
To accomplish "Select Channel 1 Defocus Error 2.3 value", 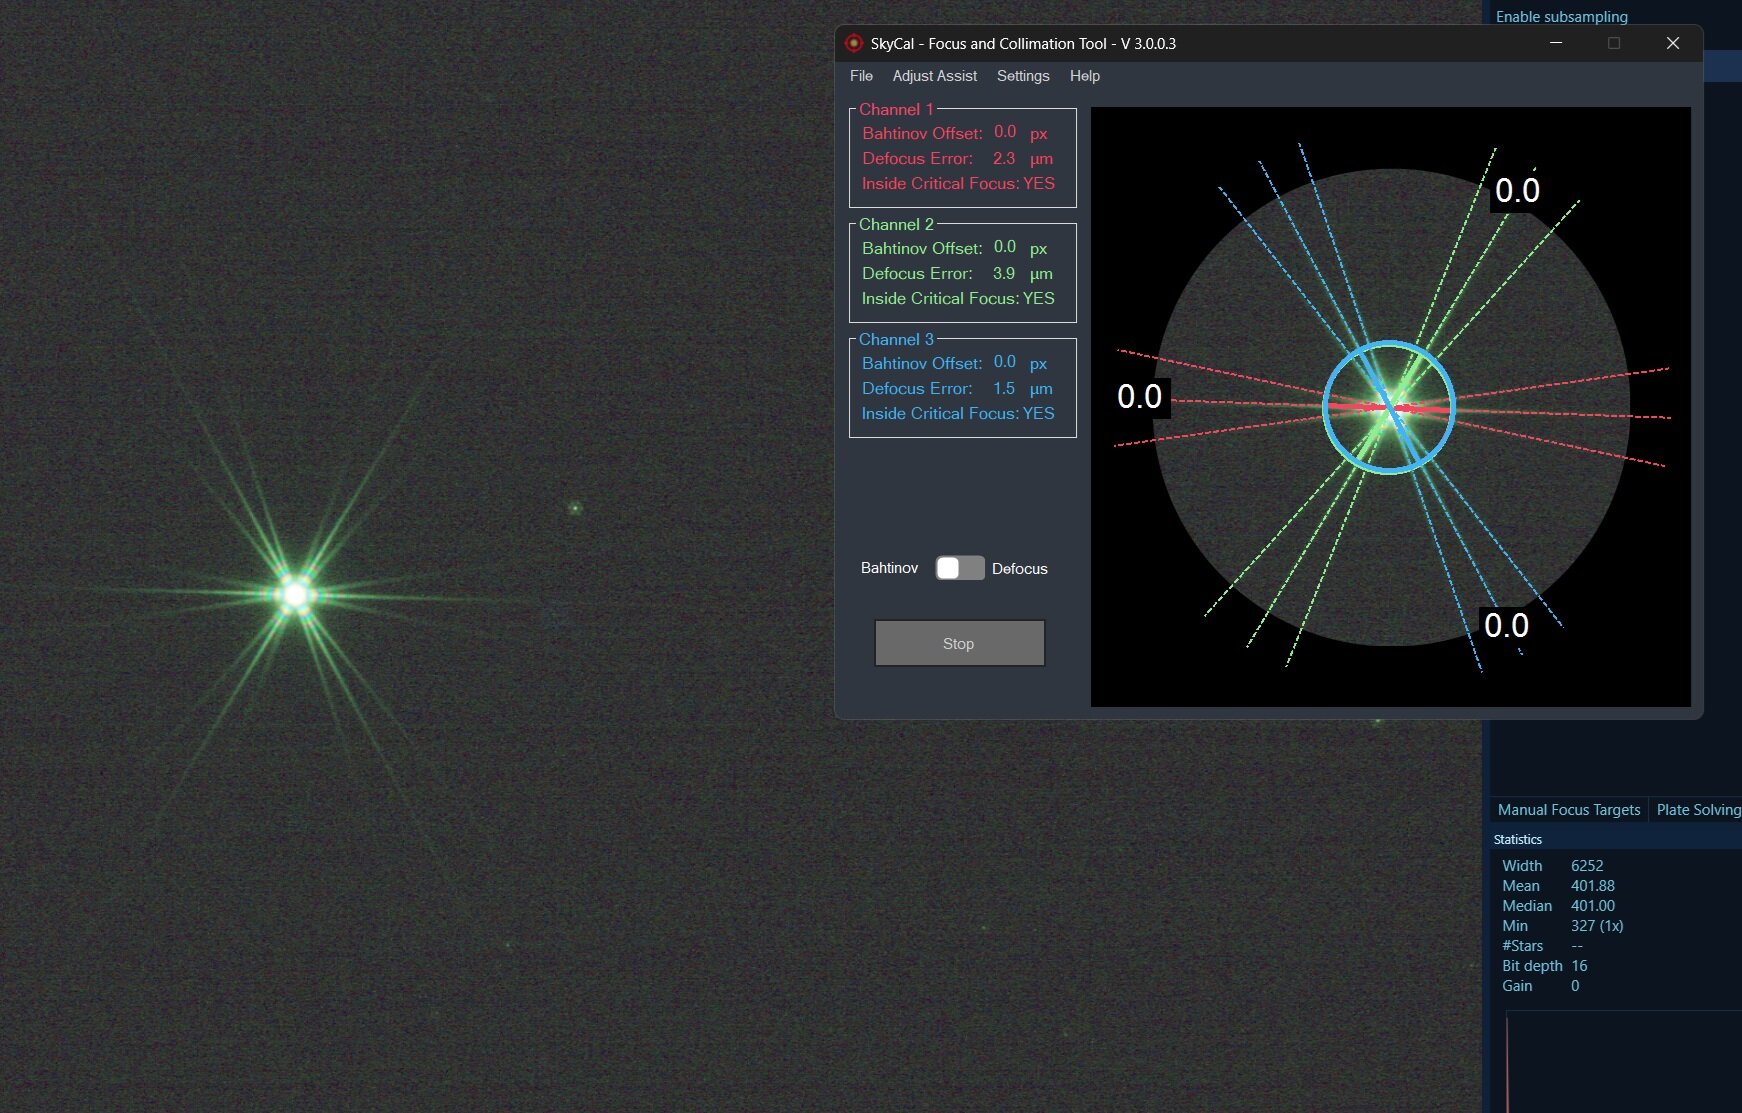I will (1004, 158).
